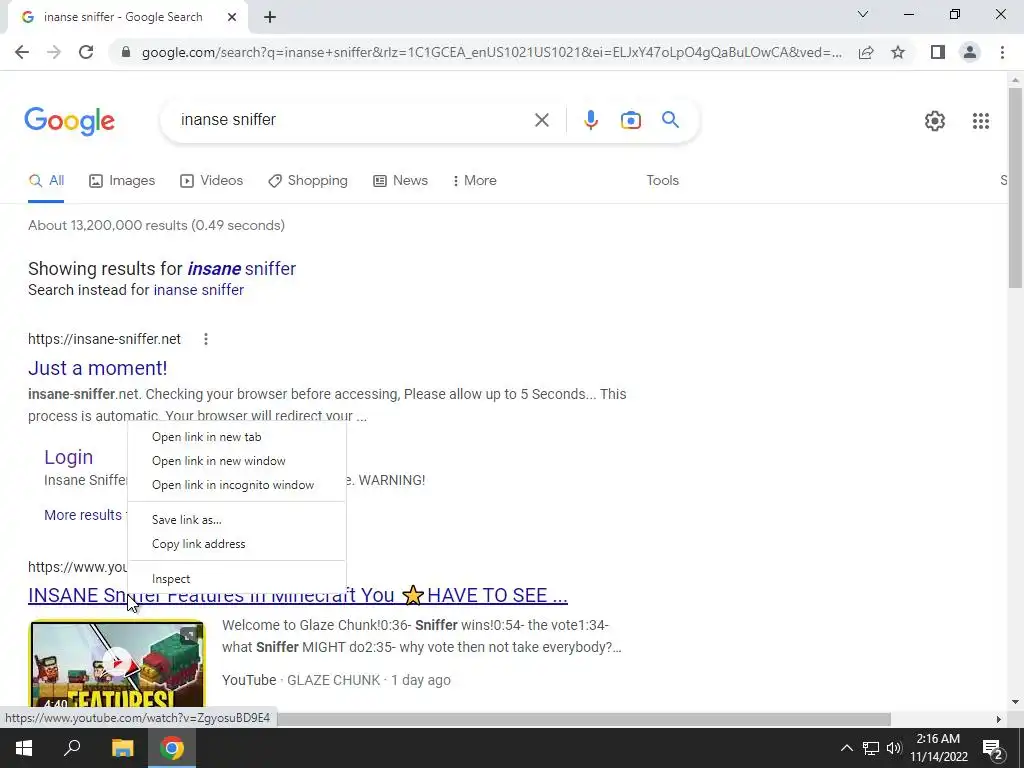Open the tab search chevron
Viewport: 1024px width, 768px height.
pyautogui.click(x=863, y=14)
